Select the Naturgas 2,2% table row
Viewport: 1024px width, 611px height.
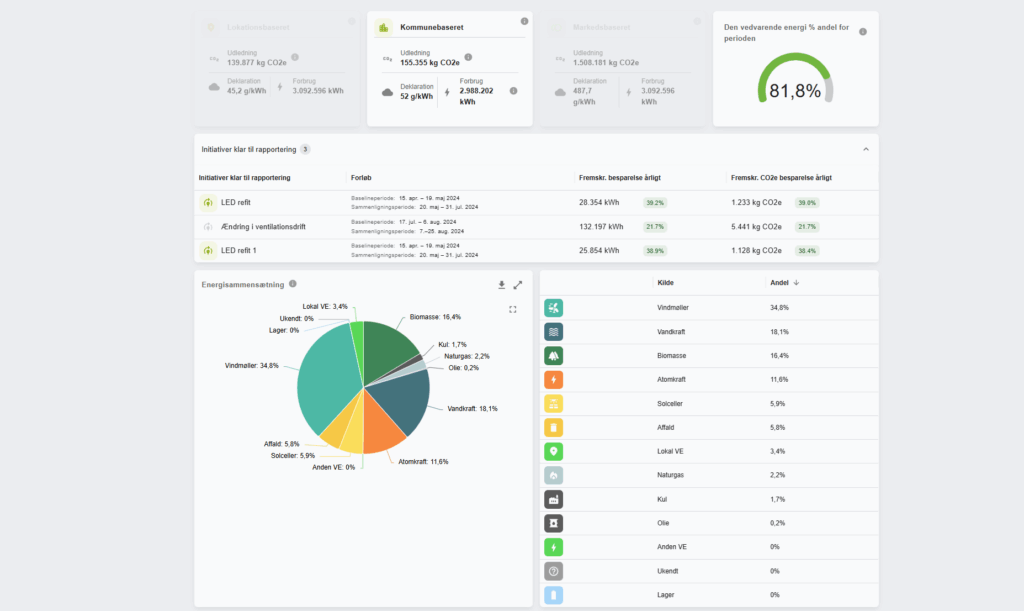(709, 475)
